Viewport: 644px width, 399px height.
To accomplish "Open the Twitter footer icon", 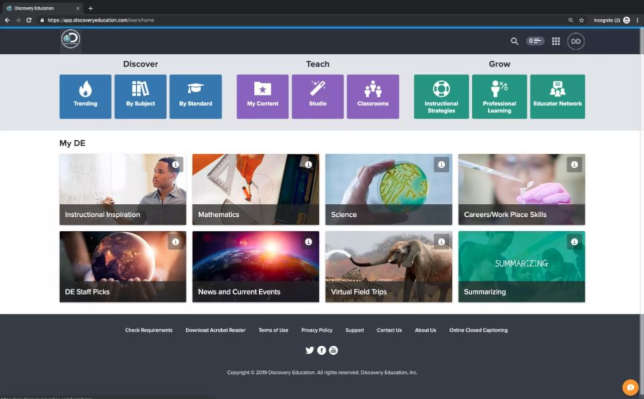I will [310, 350].
